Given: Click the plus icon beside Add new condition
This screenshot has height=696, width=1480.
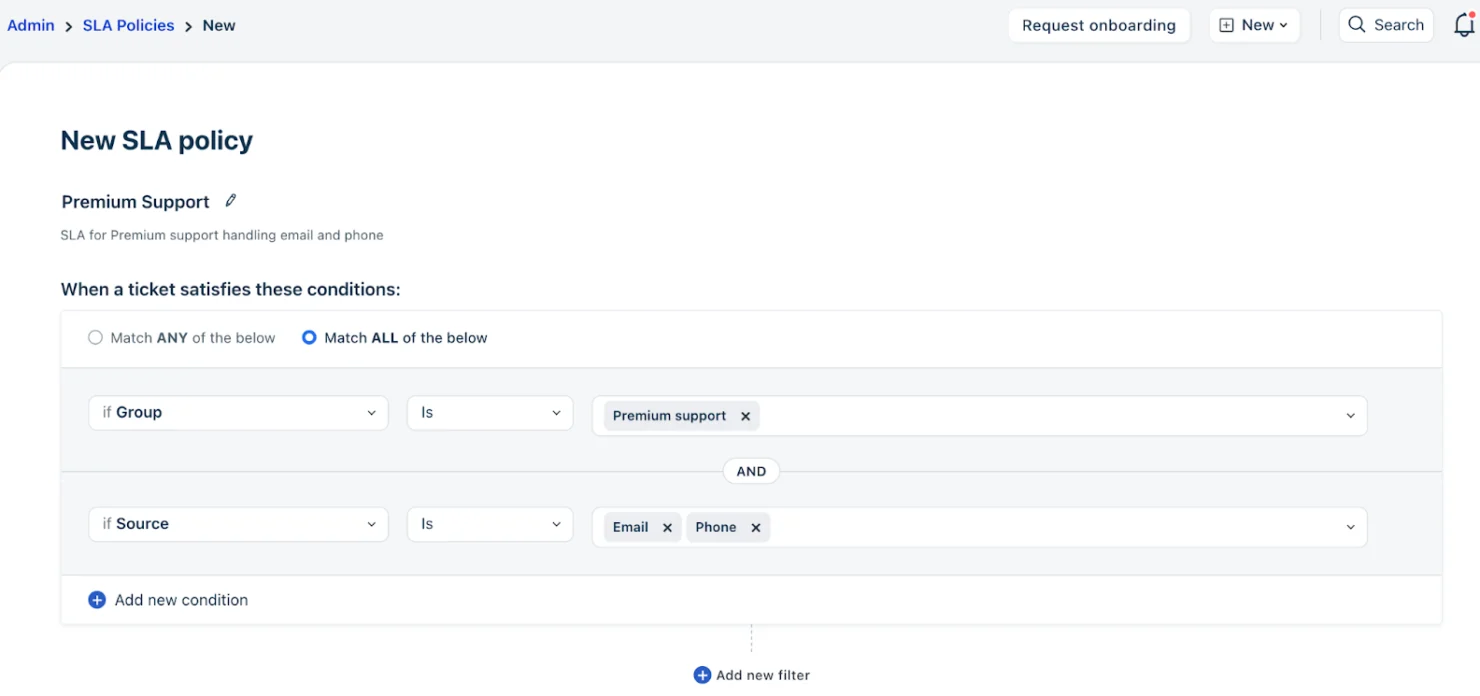Looking at the screenshot, I should (97, 599).
